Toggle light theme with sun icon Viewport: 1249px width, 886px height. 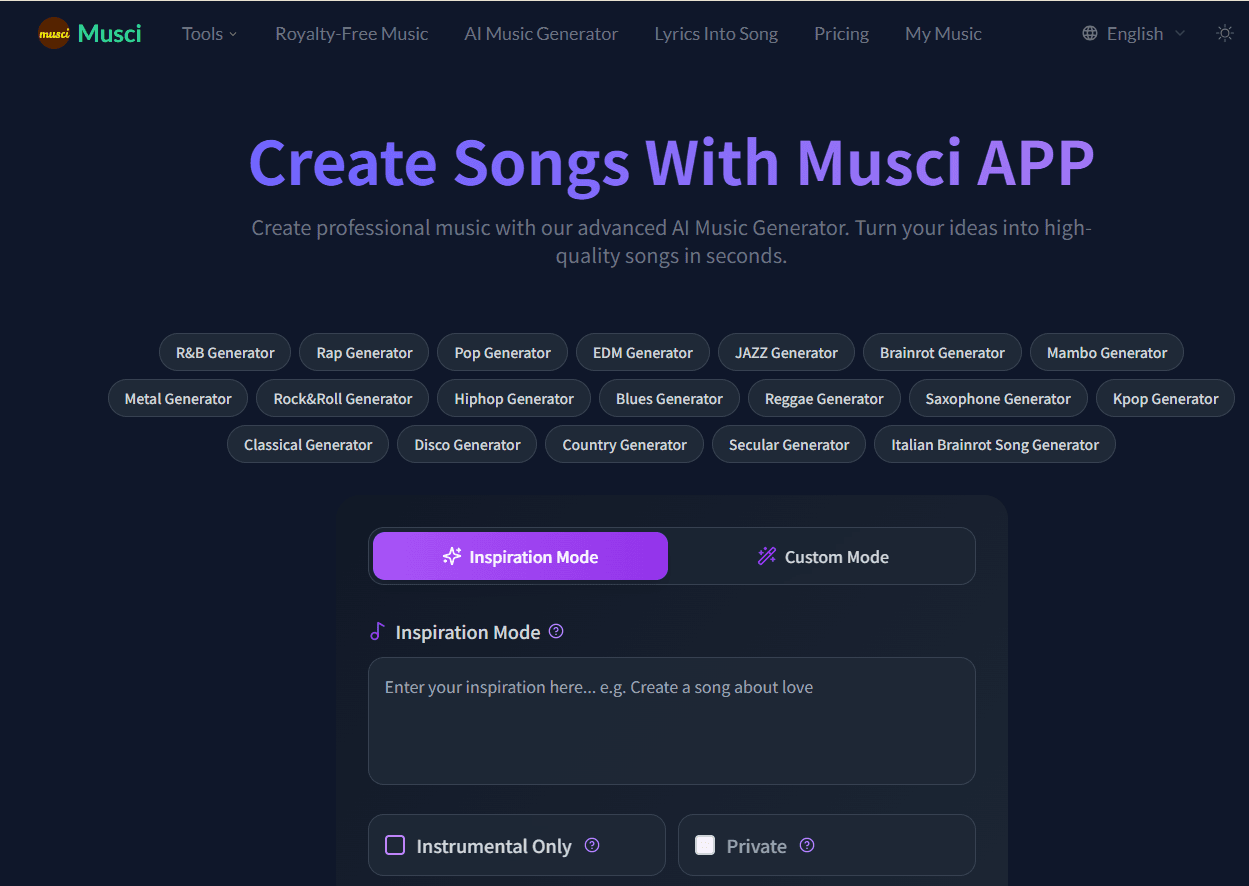[x=1224, y=33]
